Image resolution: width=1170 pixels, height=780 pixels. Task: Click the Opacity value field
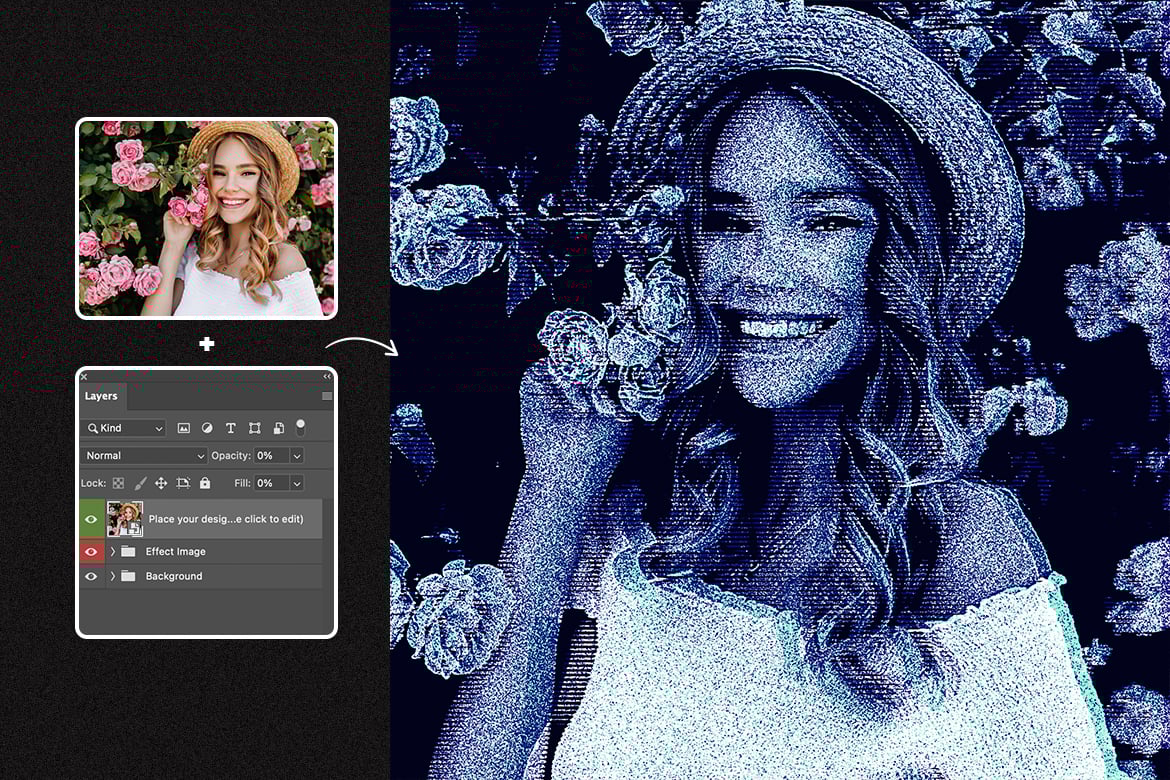tap(271, 455)
